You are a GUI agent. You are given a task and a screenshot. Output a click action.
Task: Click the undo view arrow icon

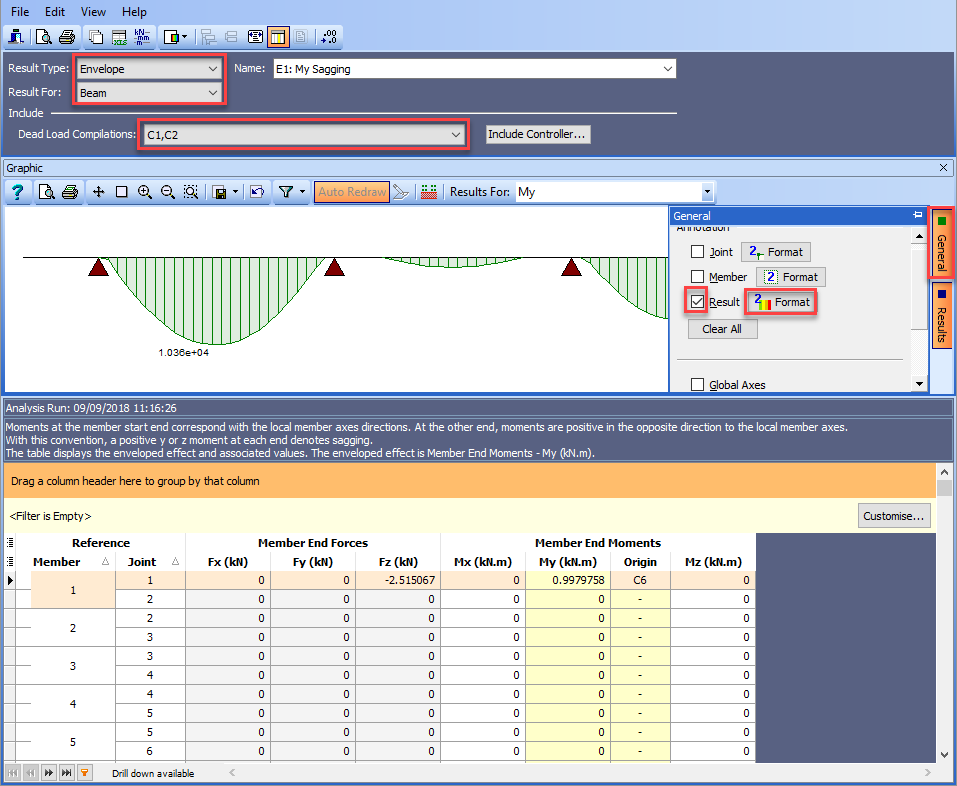(x=257, y=192)
